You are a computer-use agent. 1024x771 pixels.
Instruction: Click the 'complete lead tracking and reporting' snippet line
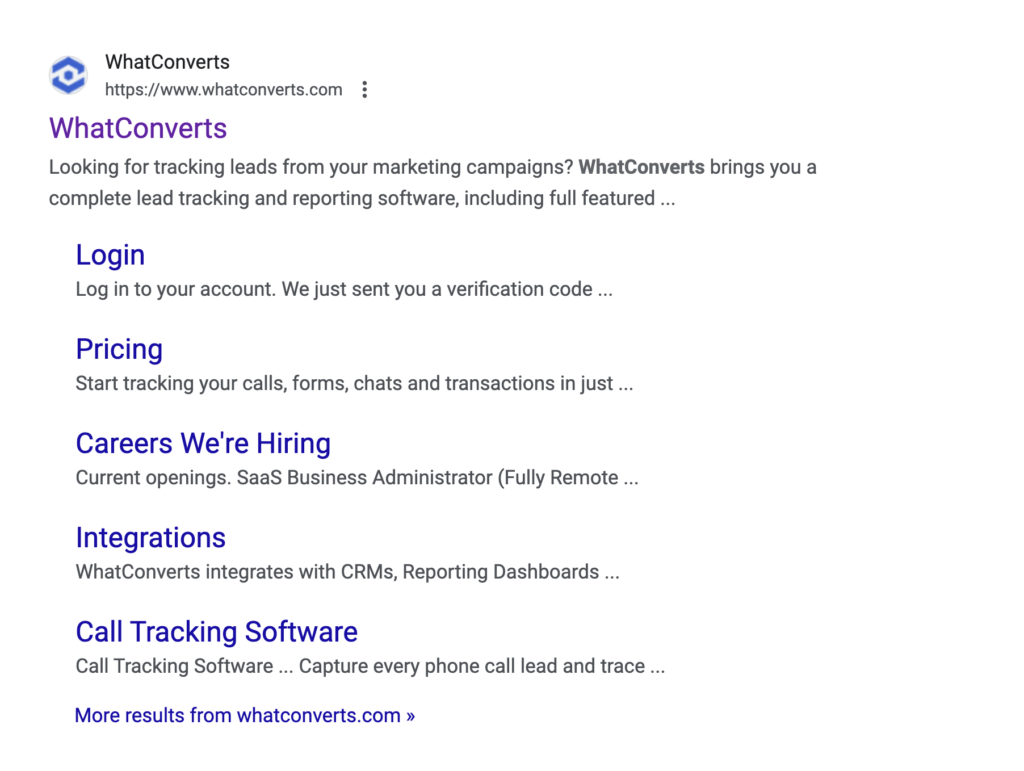click(362, 198)
